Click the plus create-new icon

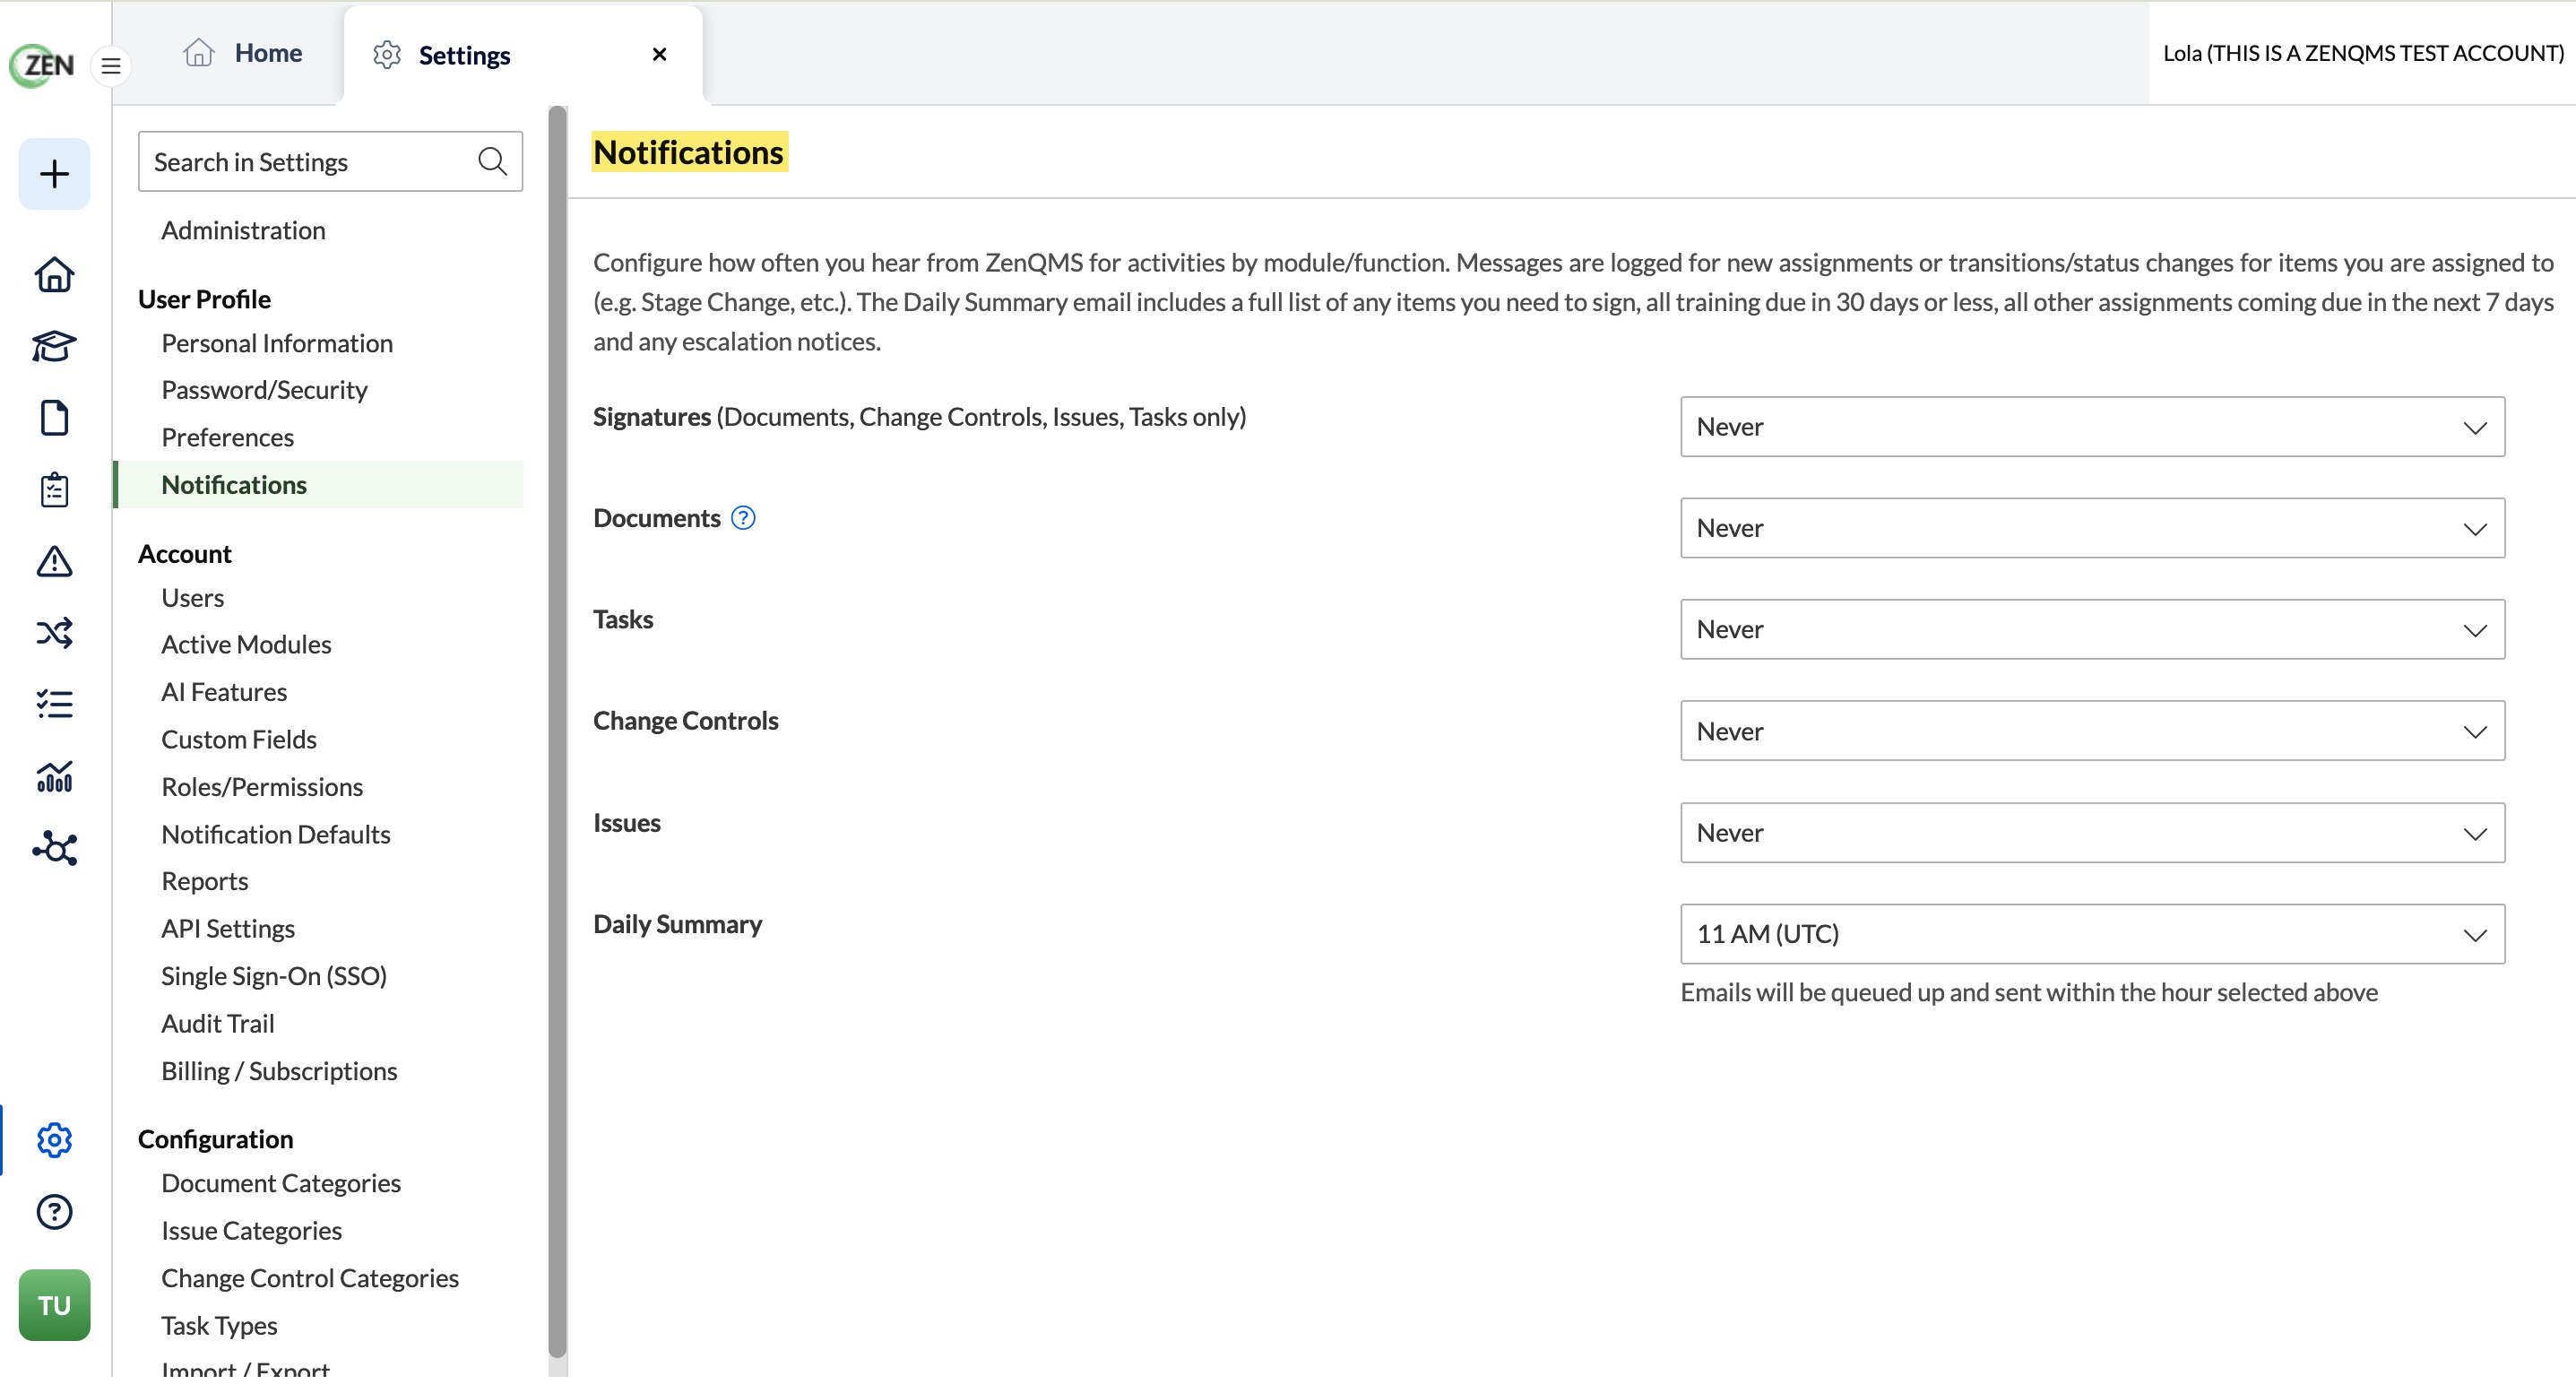click(x=54, y=175)
